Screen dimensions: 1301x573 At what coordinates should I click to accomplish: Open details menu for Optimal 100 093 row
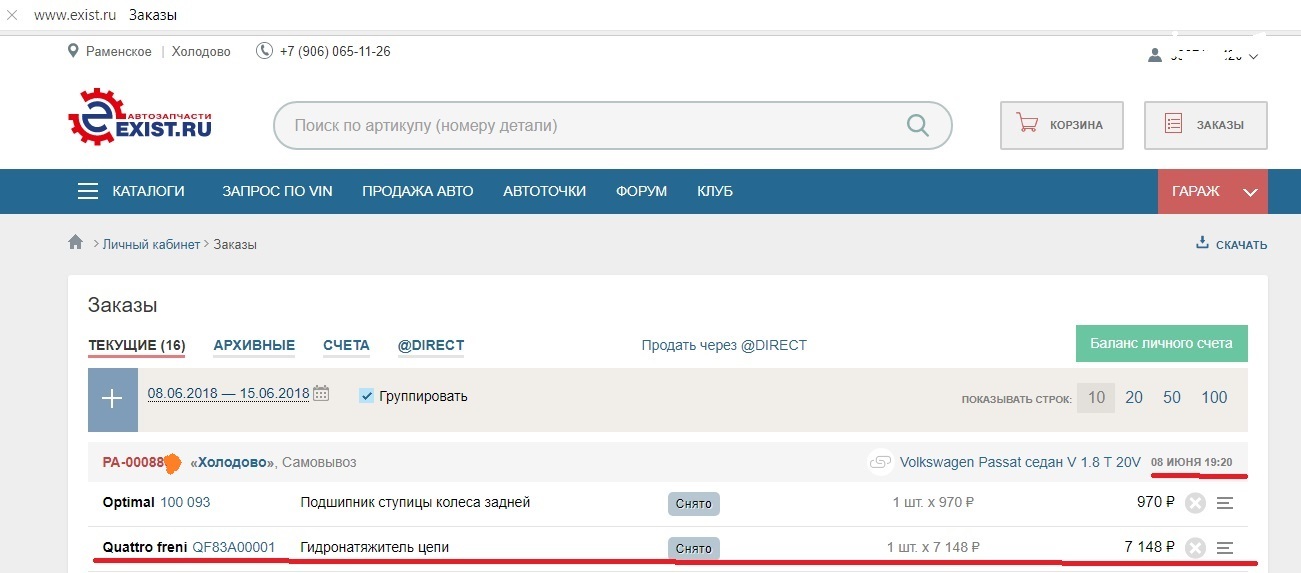(x=1225, y=503)
